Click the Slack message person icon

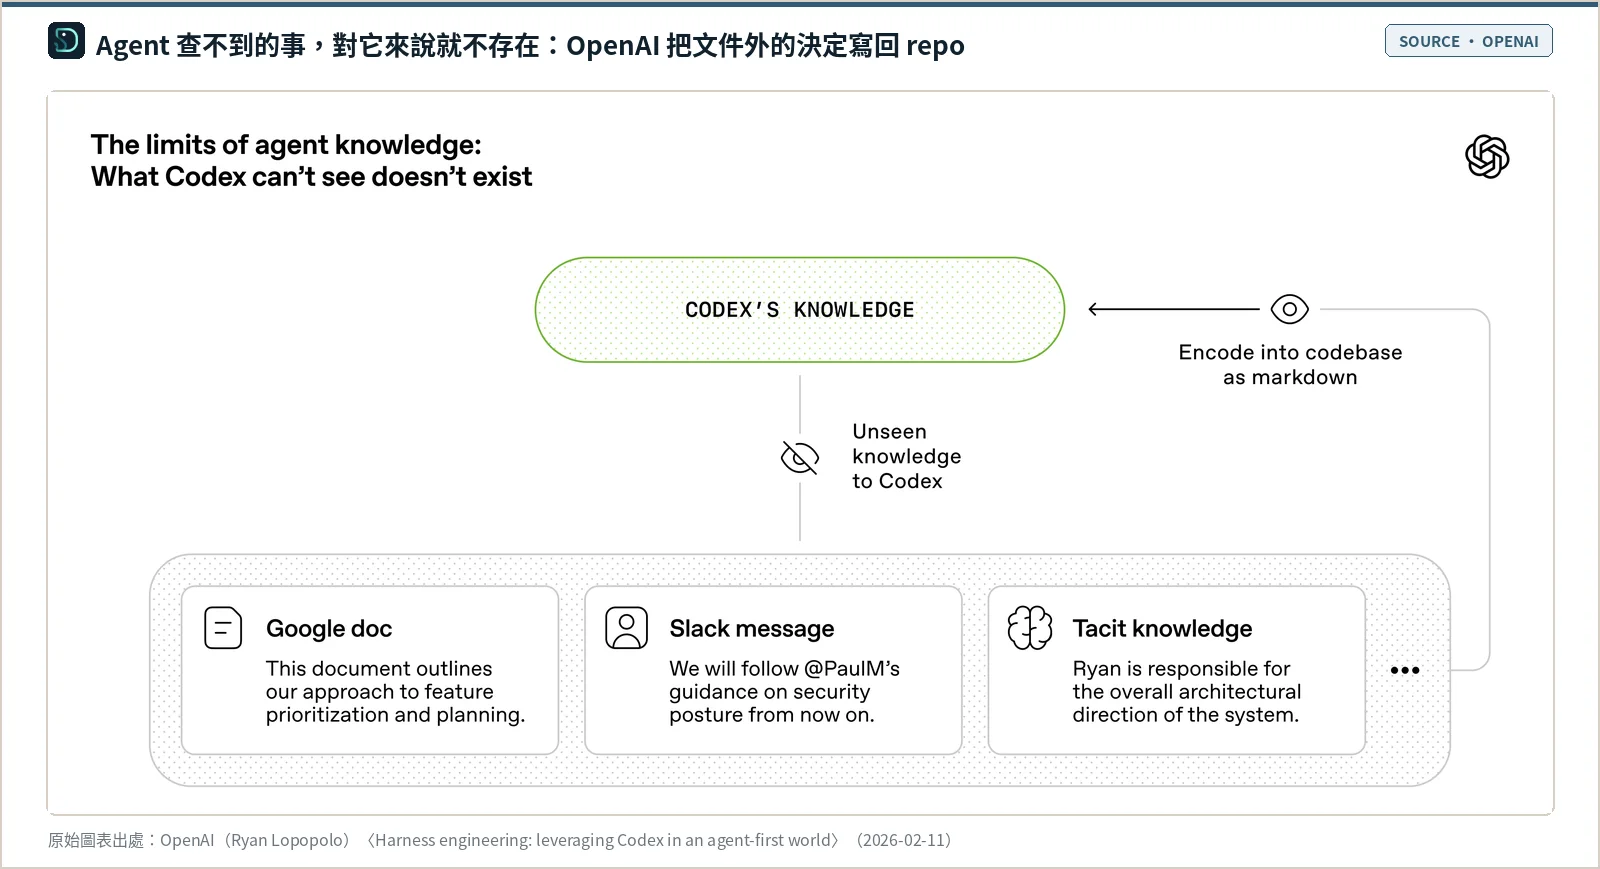click(x=627, y=628)
